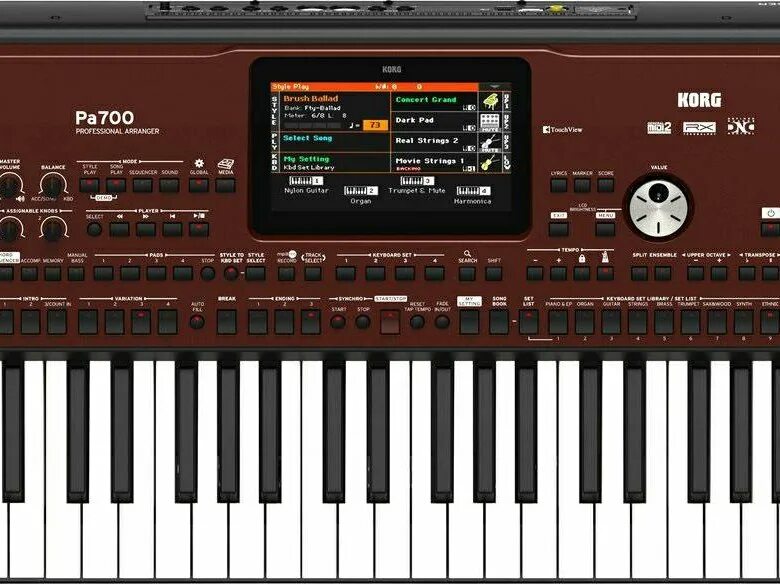
Task: Push the MENU button
Action: click(x=605, y=229)
